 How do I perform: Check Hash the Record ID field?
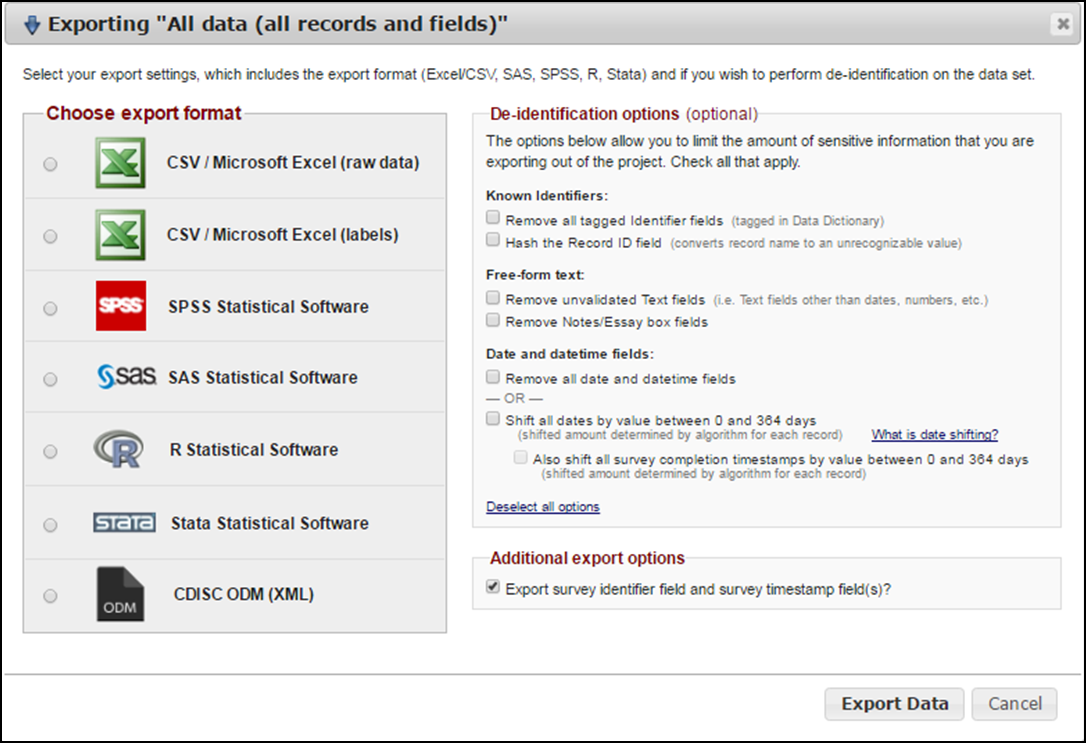click(492, 240)
